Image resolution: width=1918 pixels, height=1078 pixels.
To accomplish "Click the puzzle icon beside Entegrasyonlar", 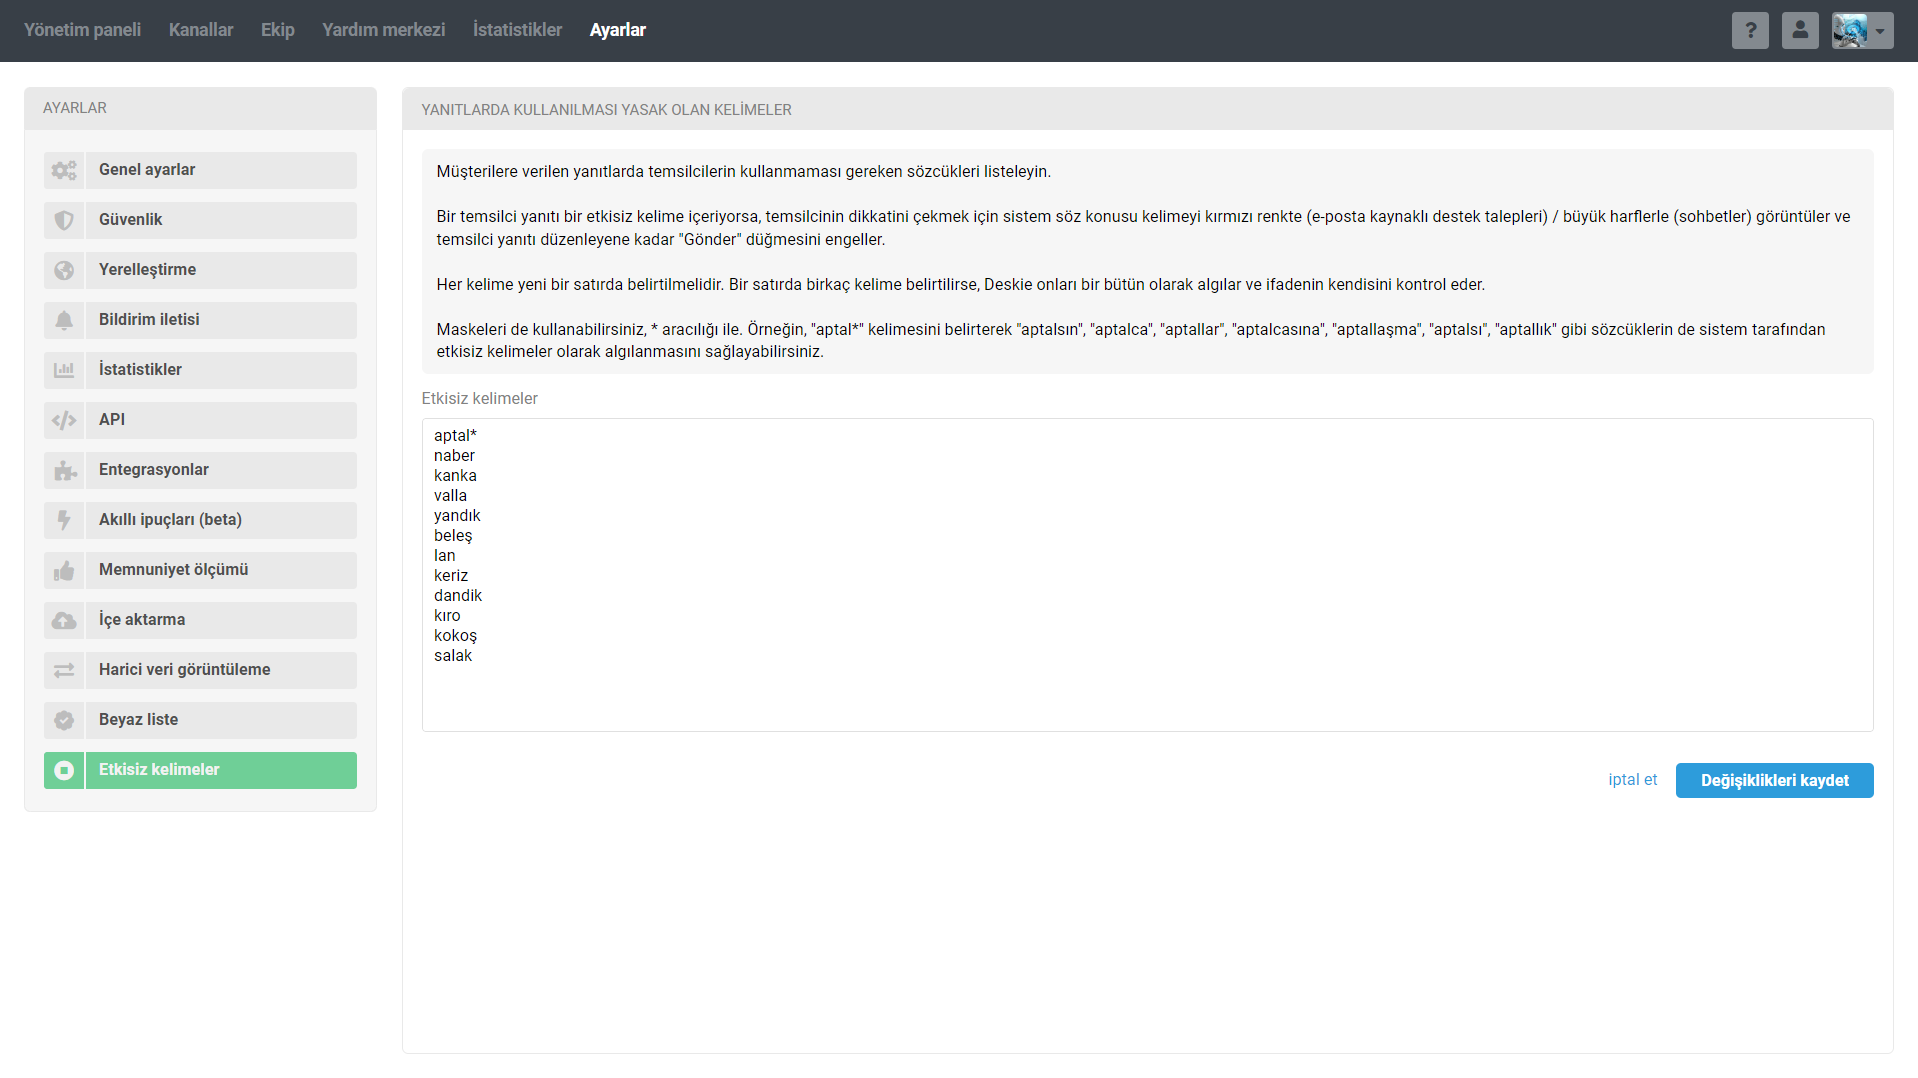I will pyautogui.click(x=64, y=470).
